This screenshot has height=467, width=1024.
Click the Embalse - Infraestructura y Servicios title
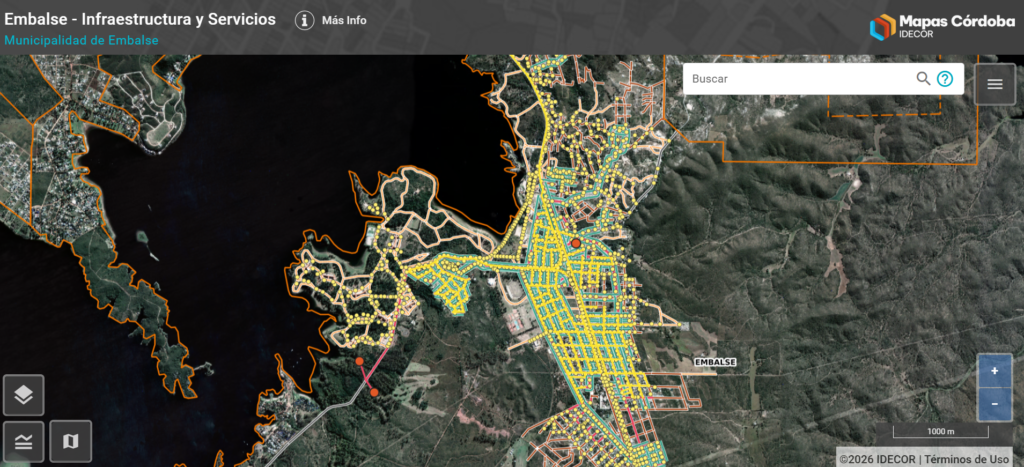point(140,19)
